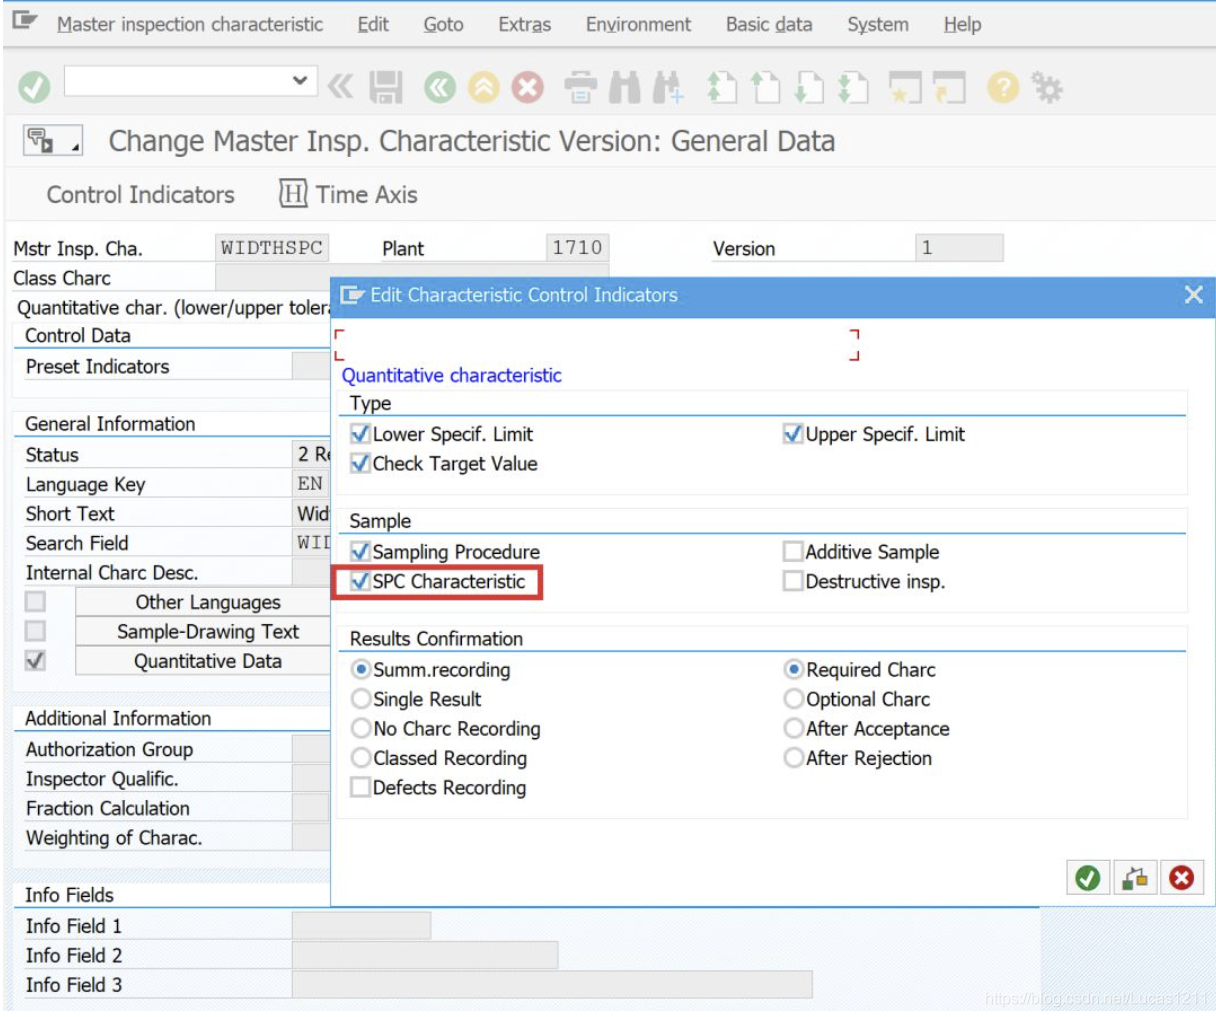Viewport: 1216px width, 1017px height.
Task: Open the Goto menu
Action: pos(443,24)
